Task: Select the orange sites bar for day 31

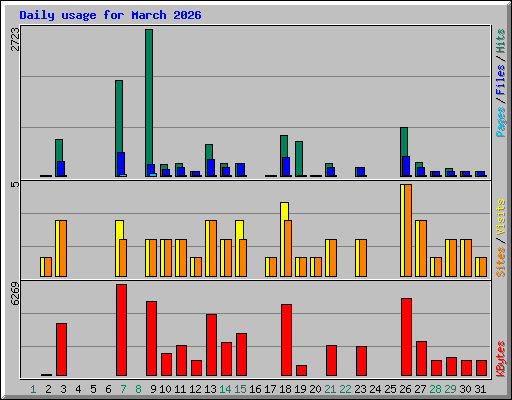Action: [483, 267]
